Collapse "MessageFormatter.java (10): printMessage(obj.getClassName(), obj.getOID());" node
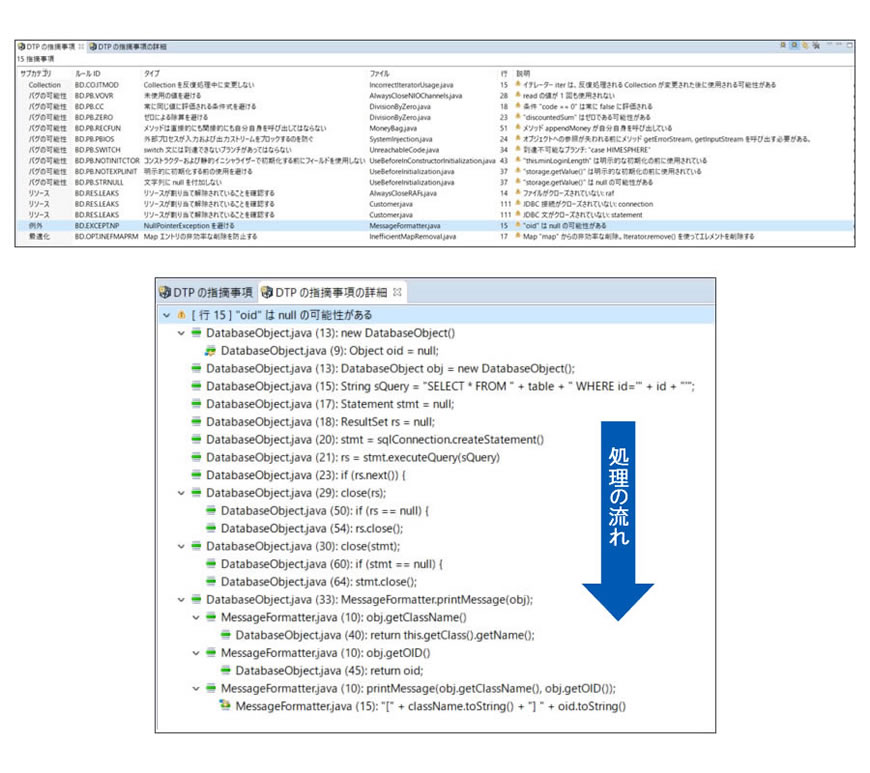870x773 pixels. tap(195, 688)
